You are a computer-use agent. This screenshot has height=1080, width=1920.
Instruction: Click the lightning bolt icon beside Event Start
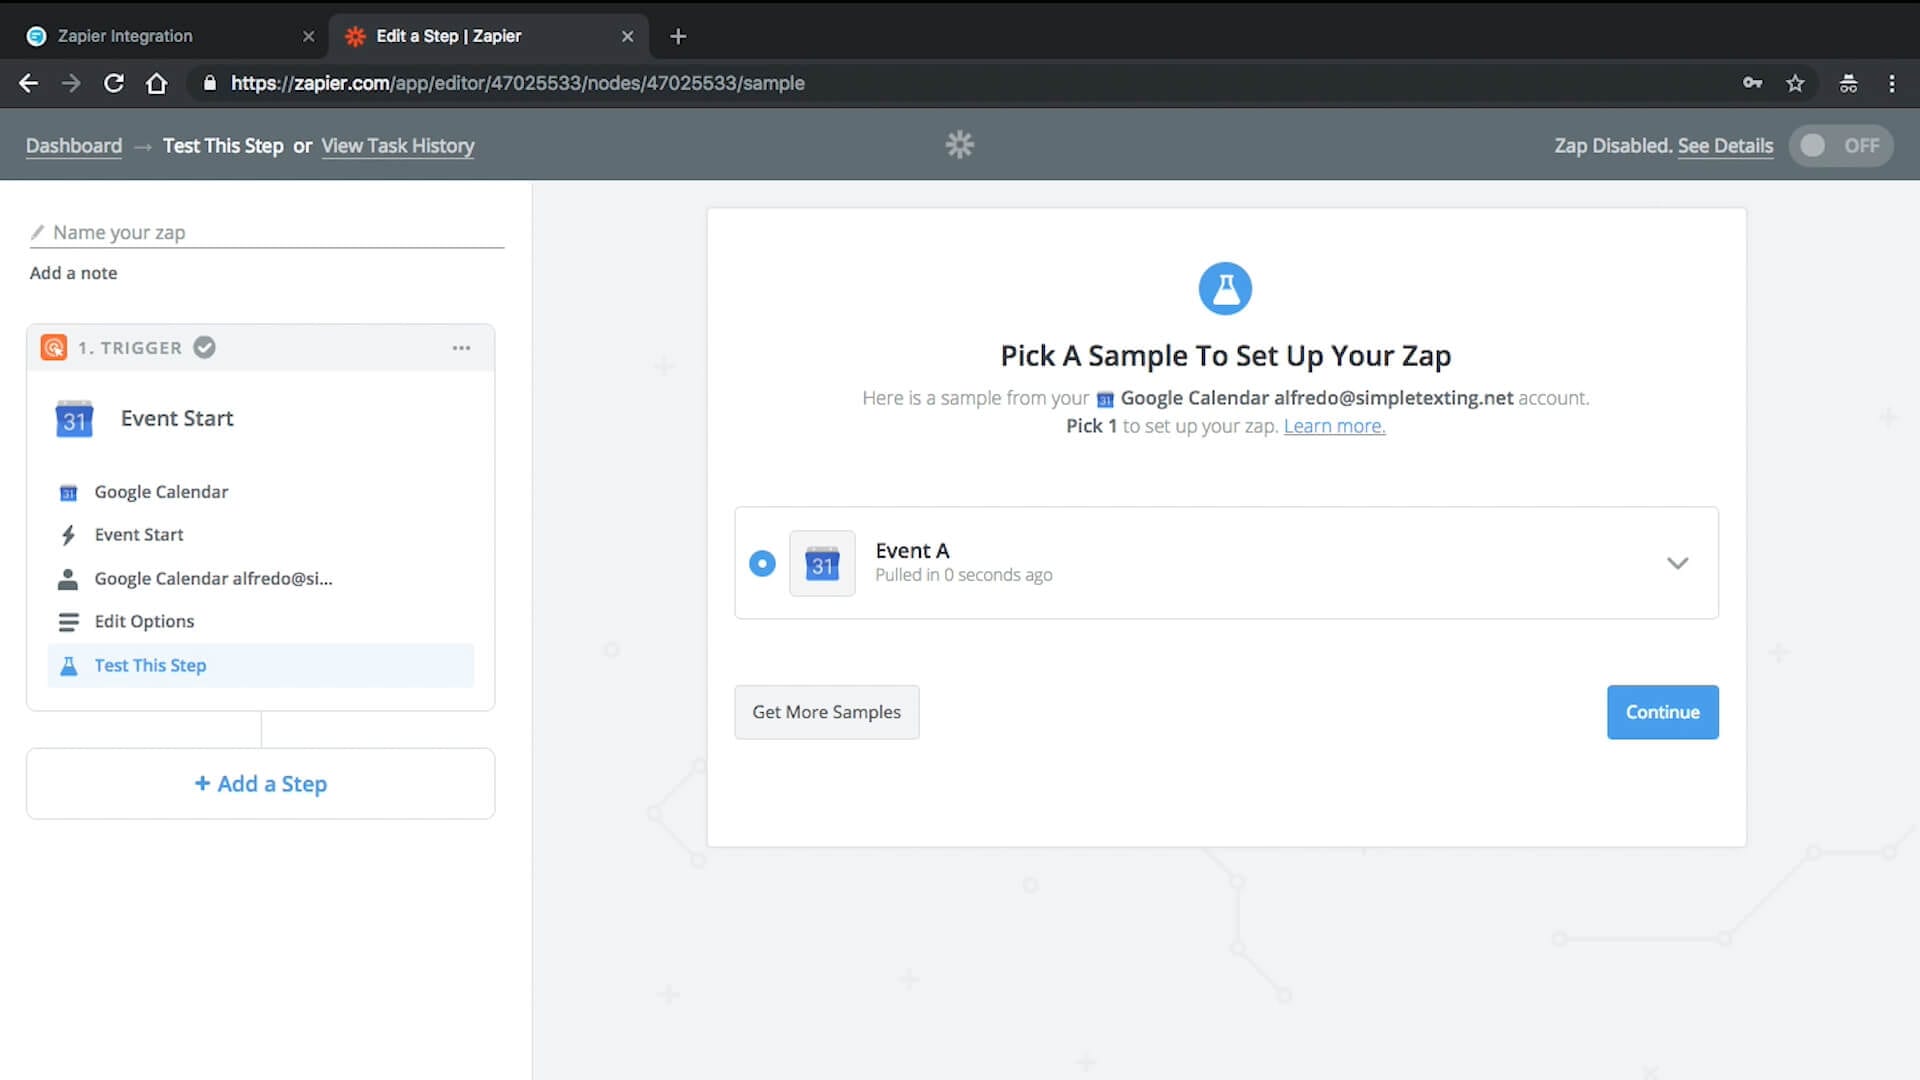pyautogui.click(x=68, y=536)
